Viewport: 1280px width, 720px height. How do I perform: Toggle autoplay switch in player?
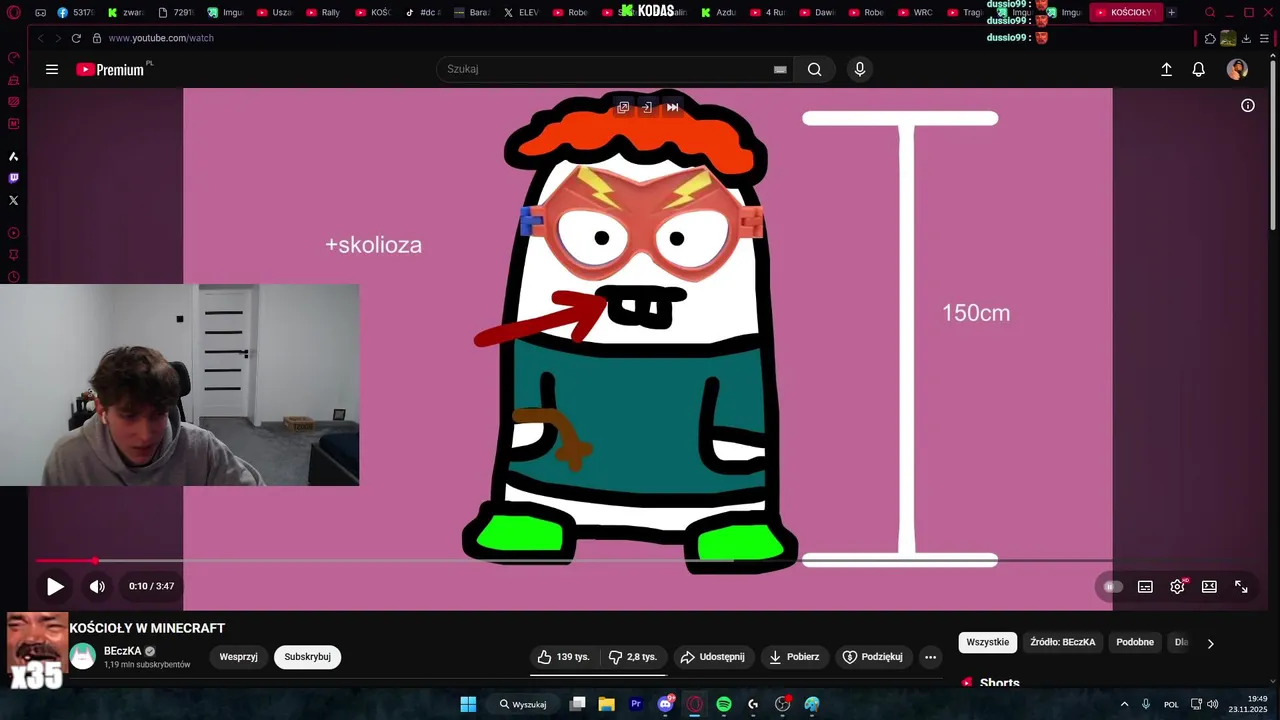[1112, 587]
